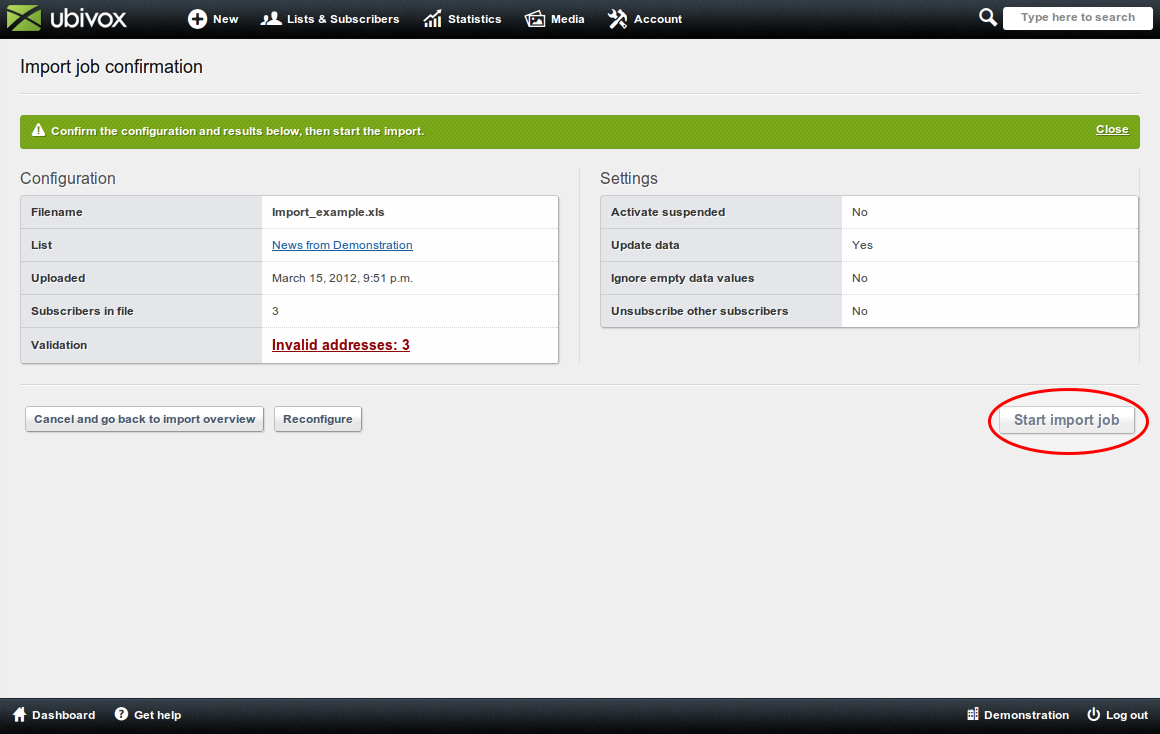Open Get help in the footer
1160x734 pixels.
pyautogui.click(x=148, y=715)
